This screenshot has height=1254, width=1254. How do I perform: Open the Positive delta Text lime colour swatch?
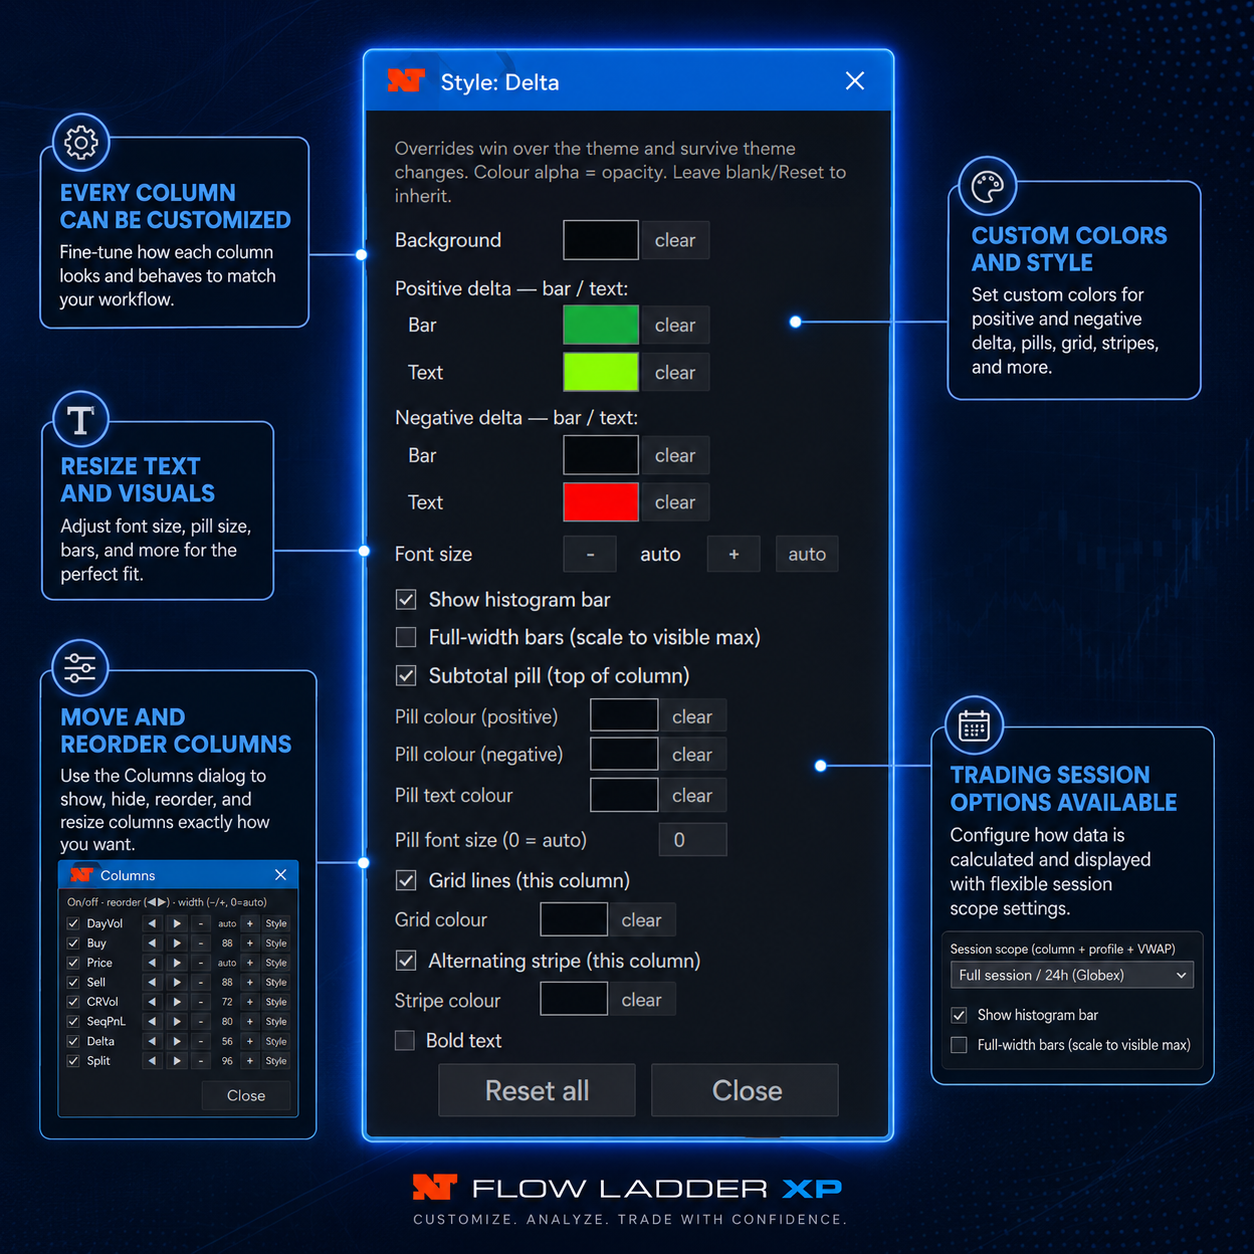point(601,372)
